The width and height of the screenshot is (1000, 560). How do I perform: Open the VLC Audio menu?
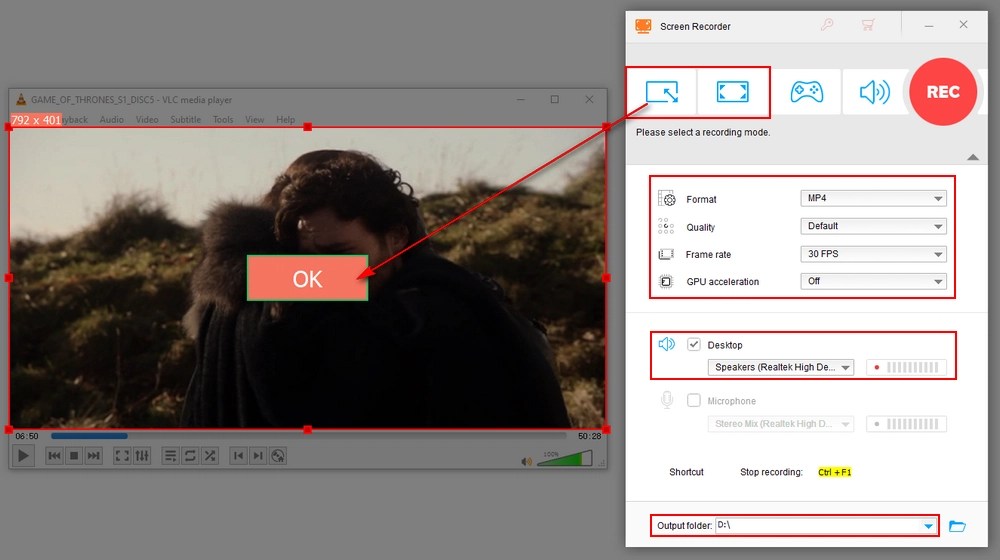(112, 119)
